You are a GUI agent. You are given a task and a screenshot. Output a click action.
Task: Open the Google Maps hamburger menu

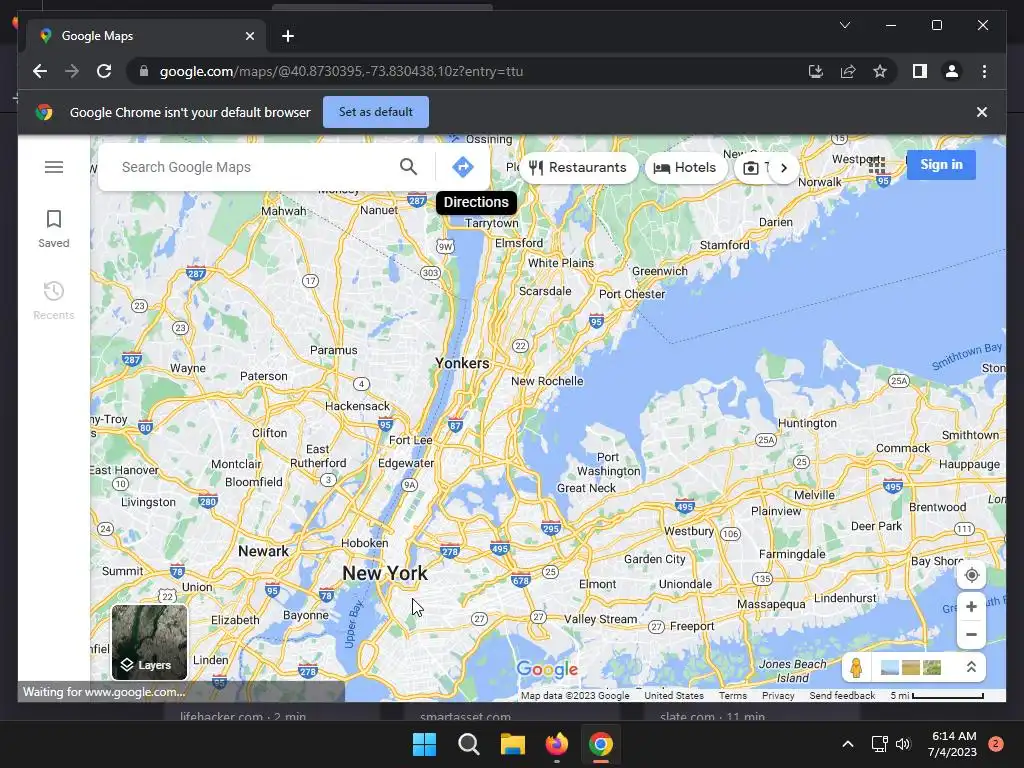click(x=54, y=167)
